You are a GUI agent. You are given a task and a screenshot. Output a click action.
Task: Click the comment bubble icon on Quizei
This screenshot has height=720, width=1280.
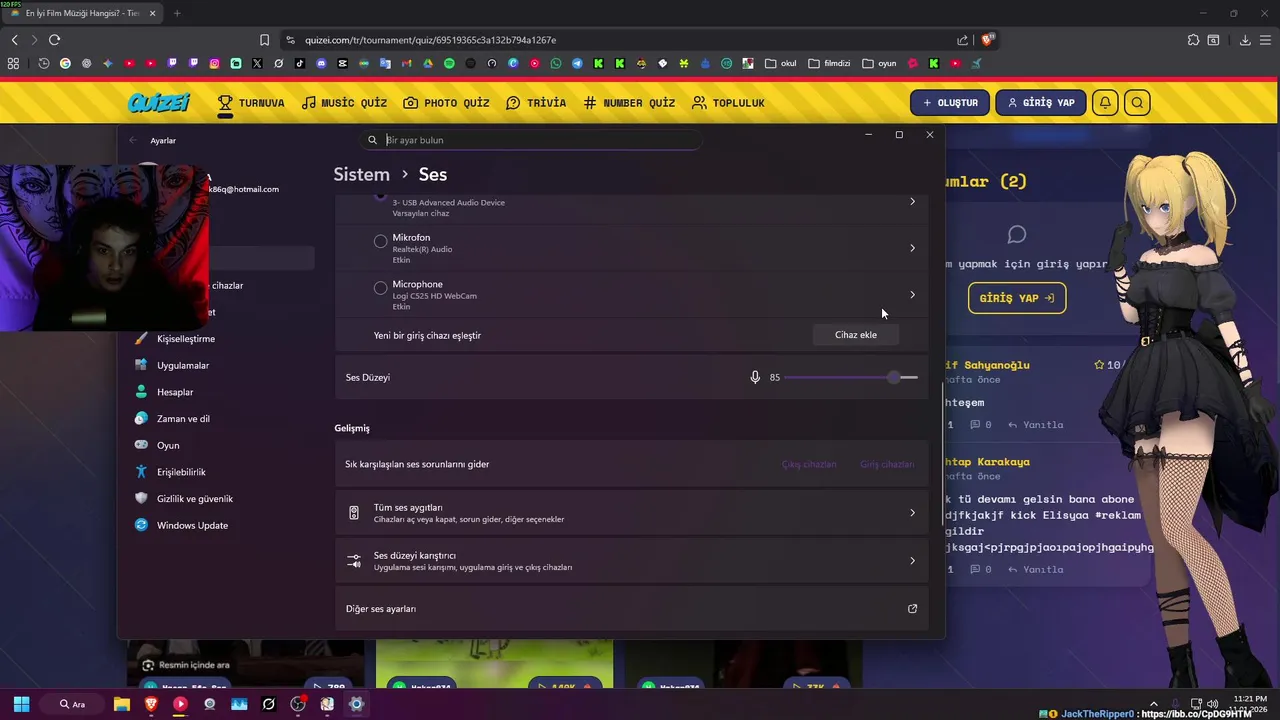[x=1017, y=234]
